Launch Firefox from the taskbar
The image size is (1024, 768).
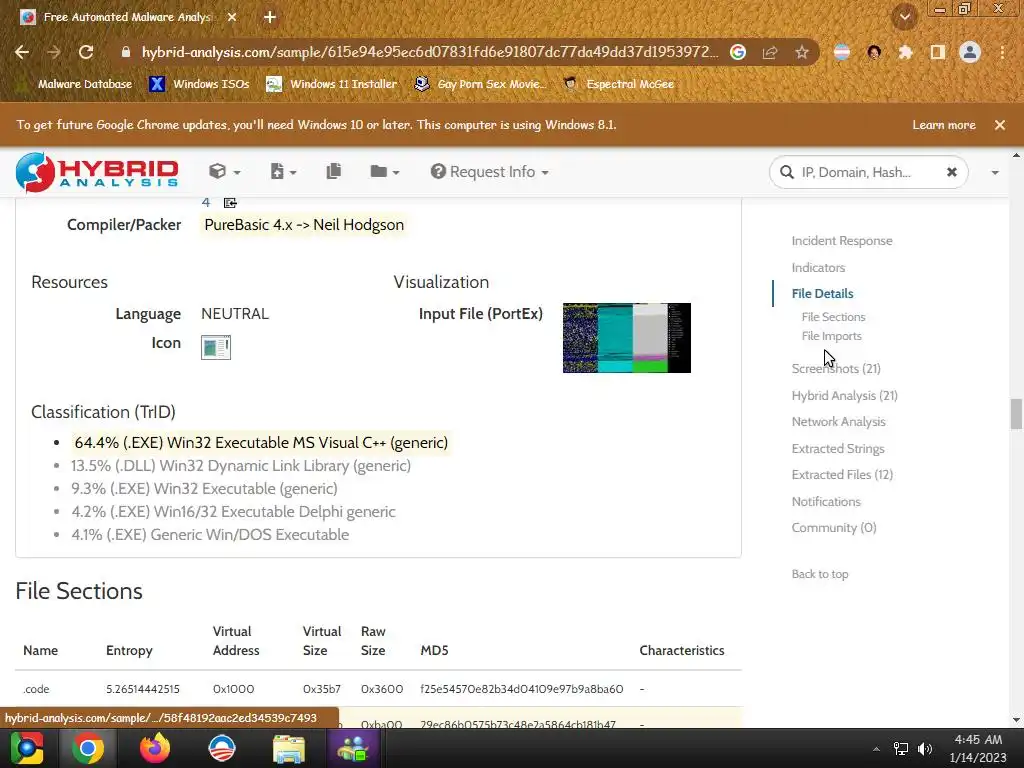click(155, 748)
